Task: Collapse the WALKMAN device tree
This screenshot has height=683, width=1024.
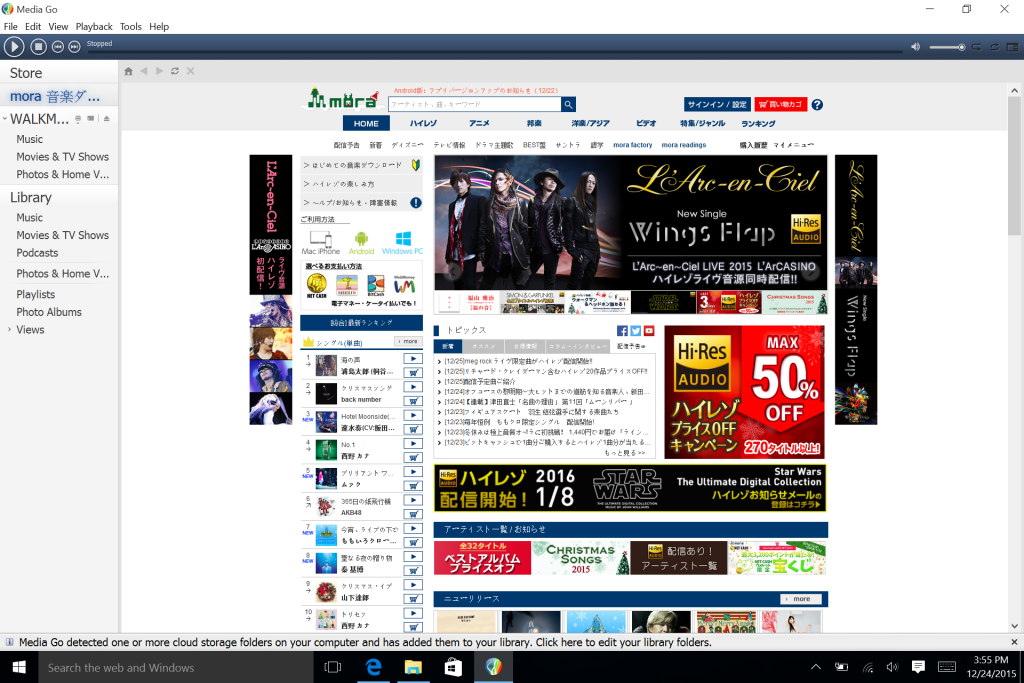Action: 5,119
